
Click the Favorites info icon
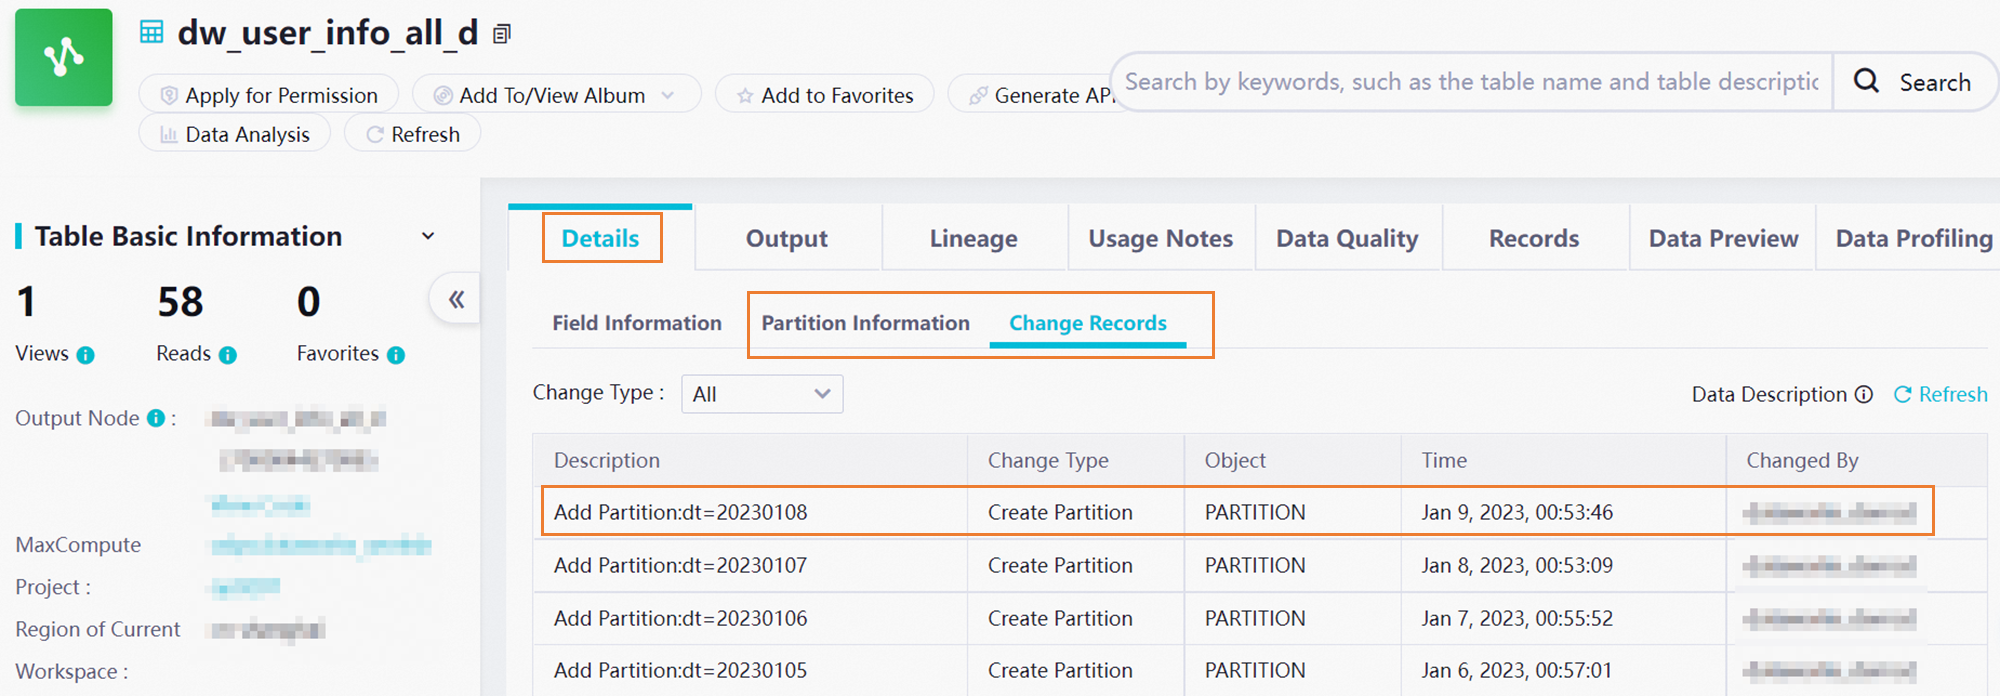tap(396, 355)
